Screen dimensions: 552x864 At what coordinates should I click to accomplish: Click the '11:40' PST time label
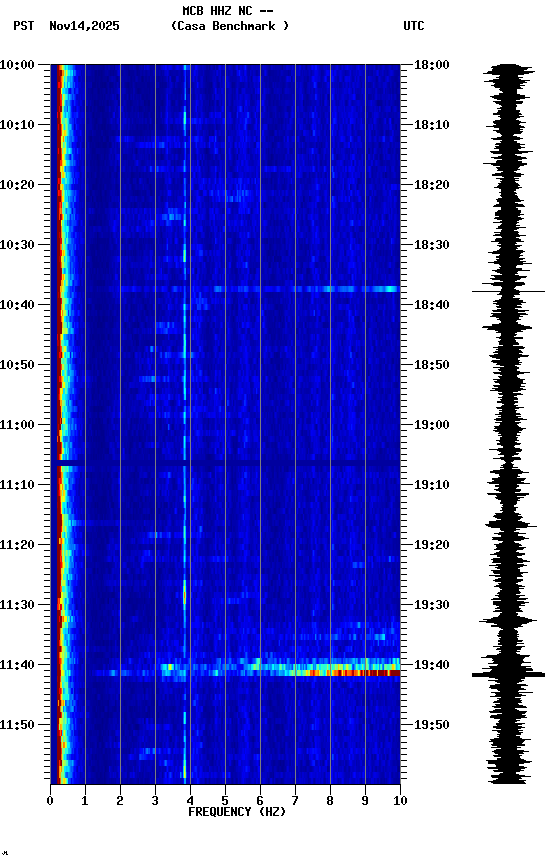tap(17, 666)
